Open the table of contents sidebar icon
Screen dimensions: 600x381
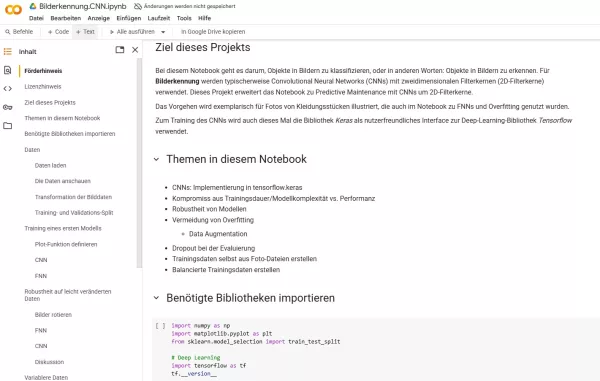point(8,51)
